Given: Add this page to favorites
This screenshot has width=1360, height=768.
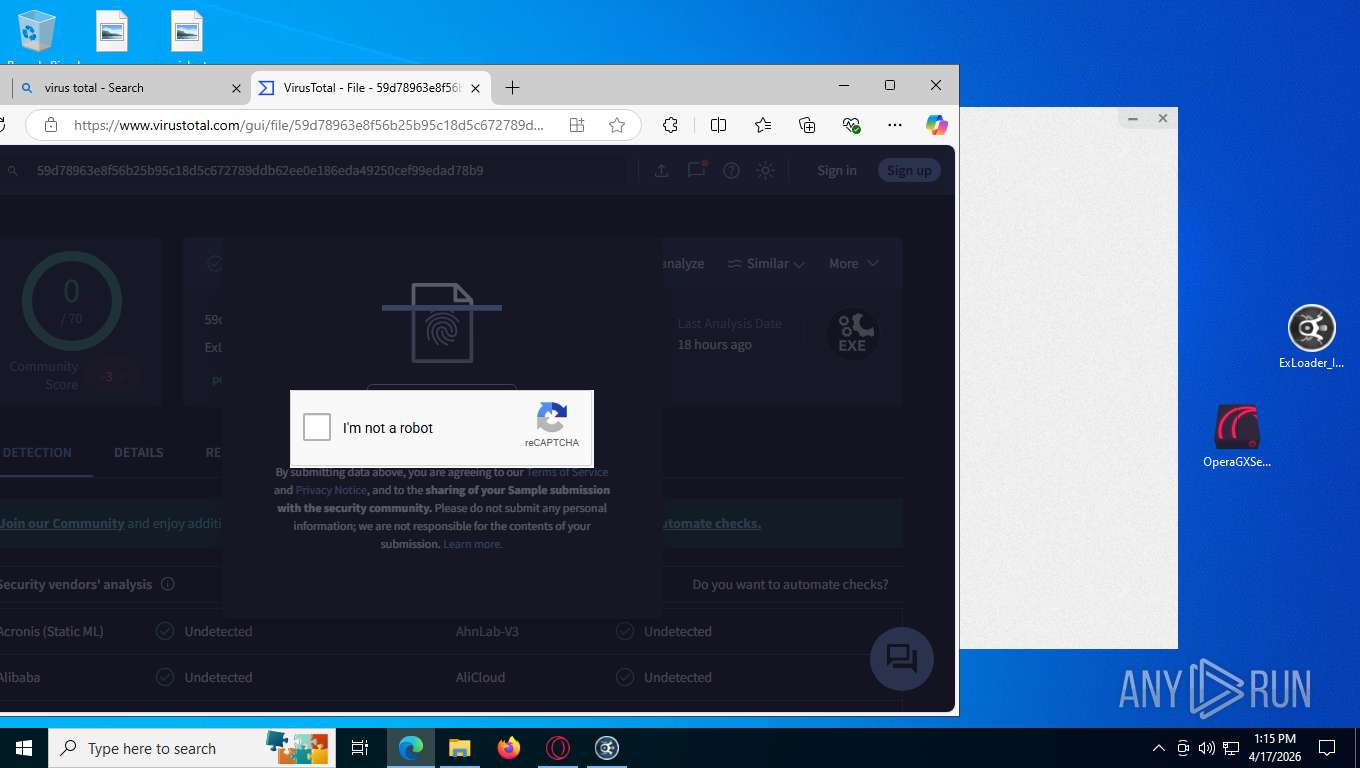Looking at the screenshot, I should (x=617, y=125).
